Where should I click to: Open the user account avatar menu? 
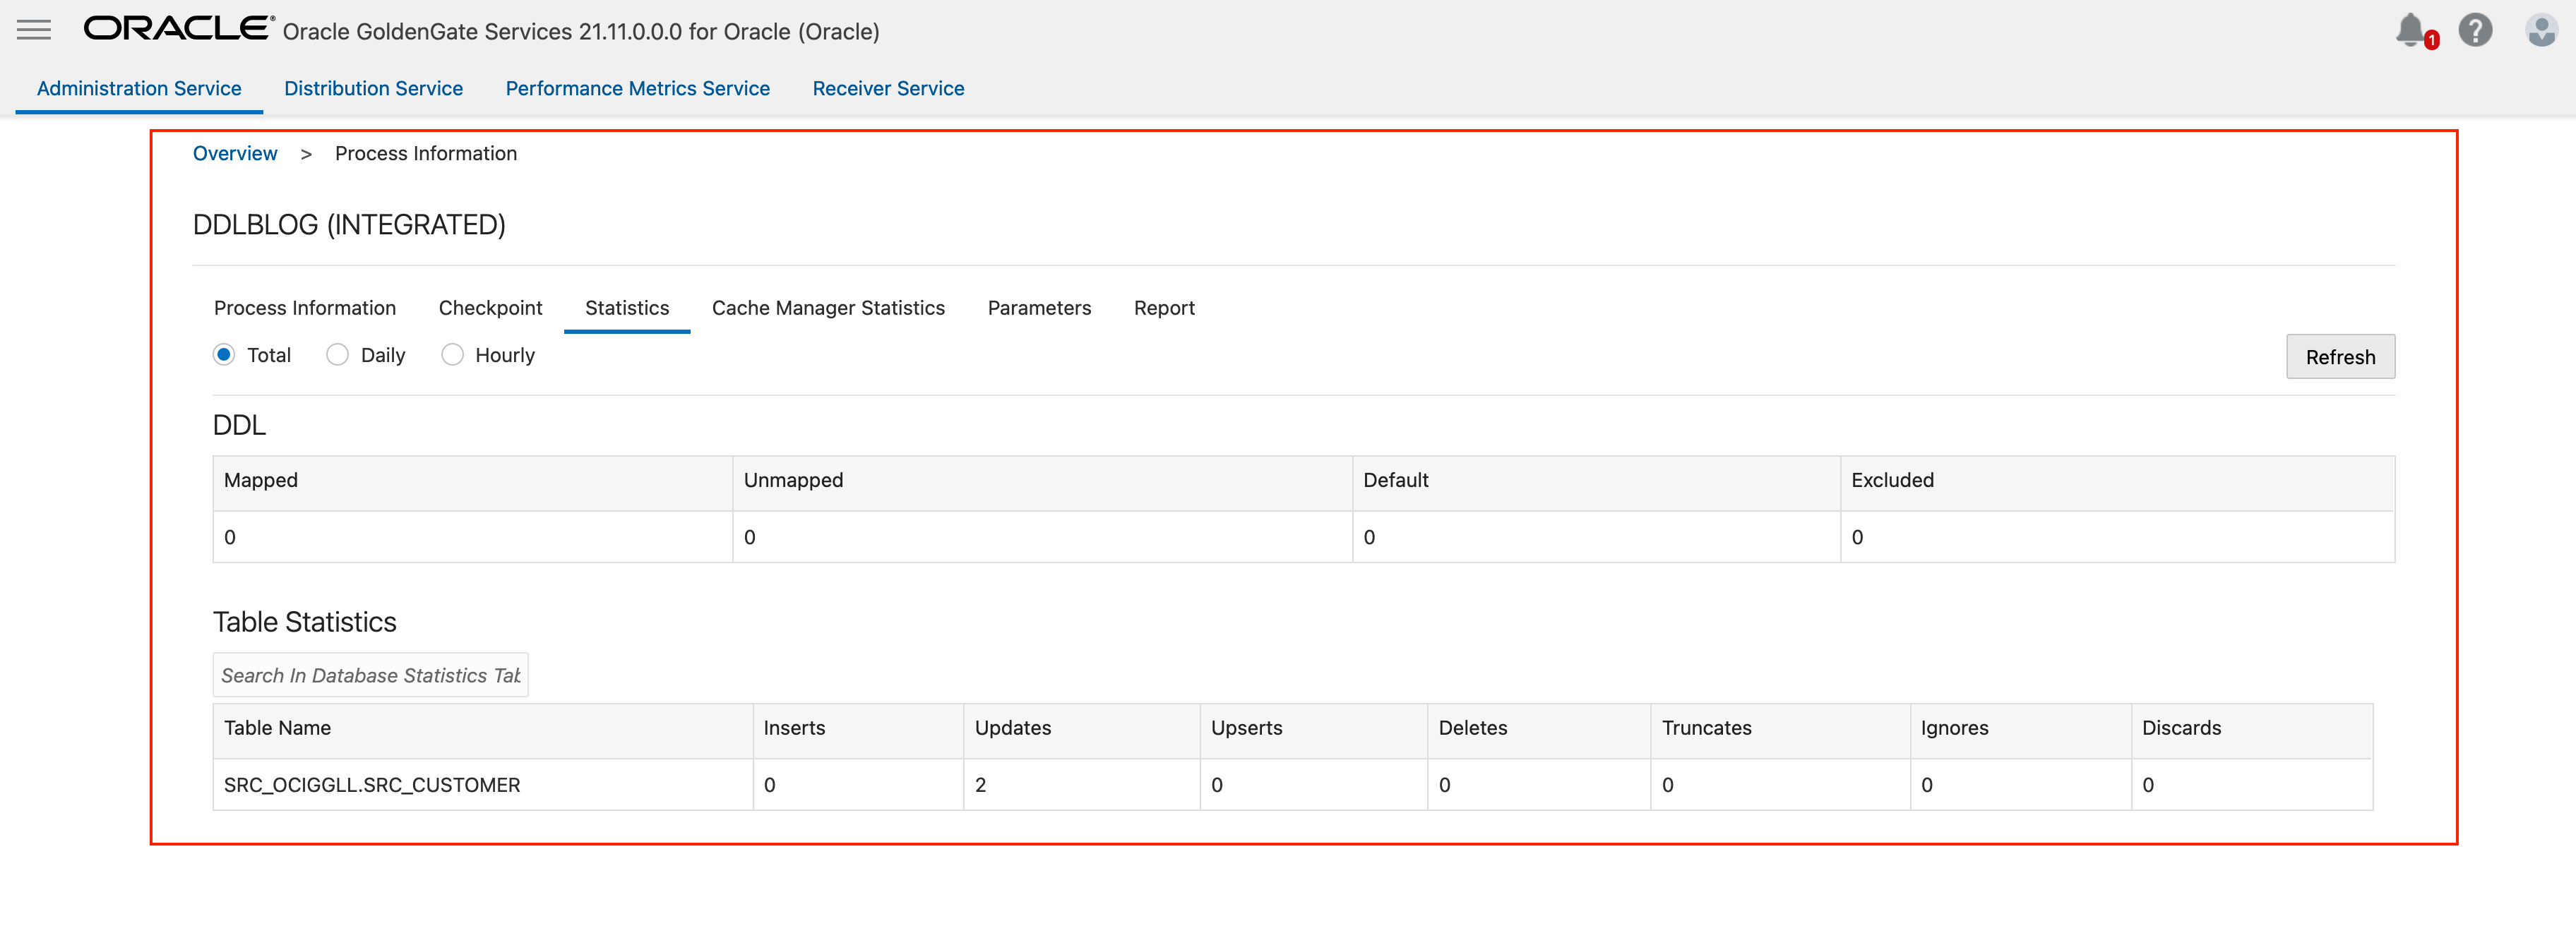(2540, 30)
